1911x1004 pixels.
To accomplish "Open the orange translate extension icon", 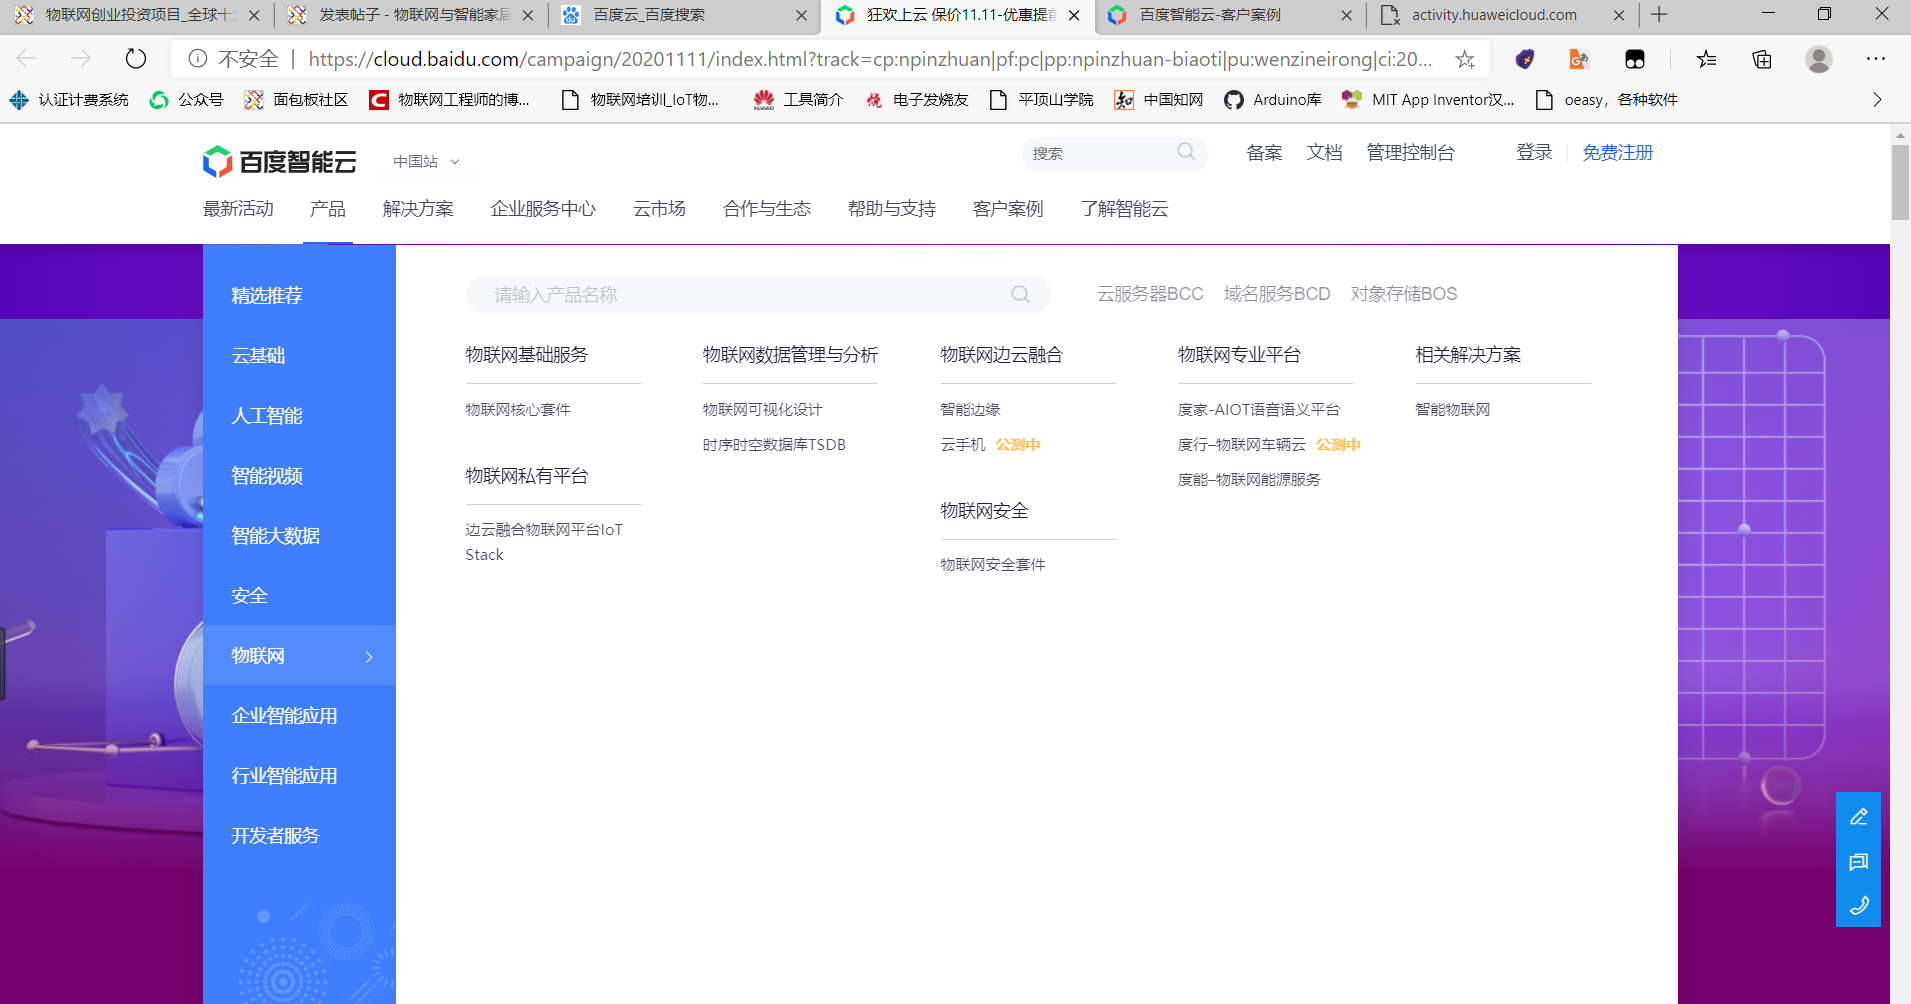I will click(1579, 59).
